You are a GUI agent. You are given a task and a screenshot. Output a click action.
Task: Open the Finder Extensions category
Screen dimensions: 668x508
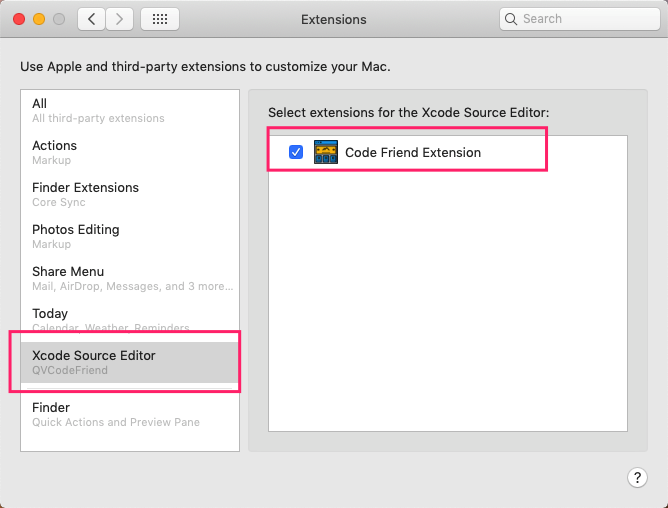(x=130, y=194)
